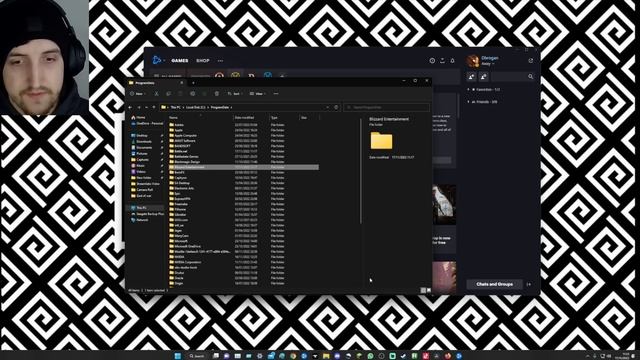Click the Cut icon in File Explorer toolbar
Viewport: 640px width, 360px height.
156,93
